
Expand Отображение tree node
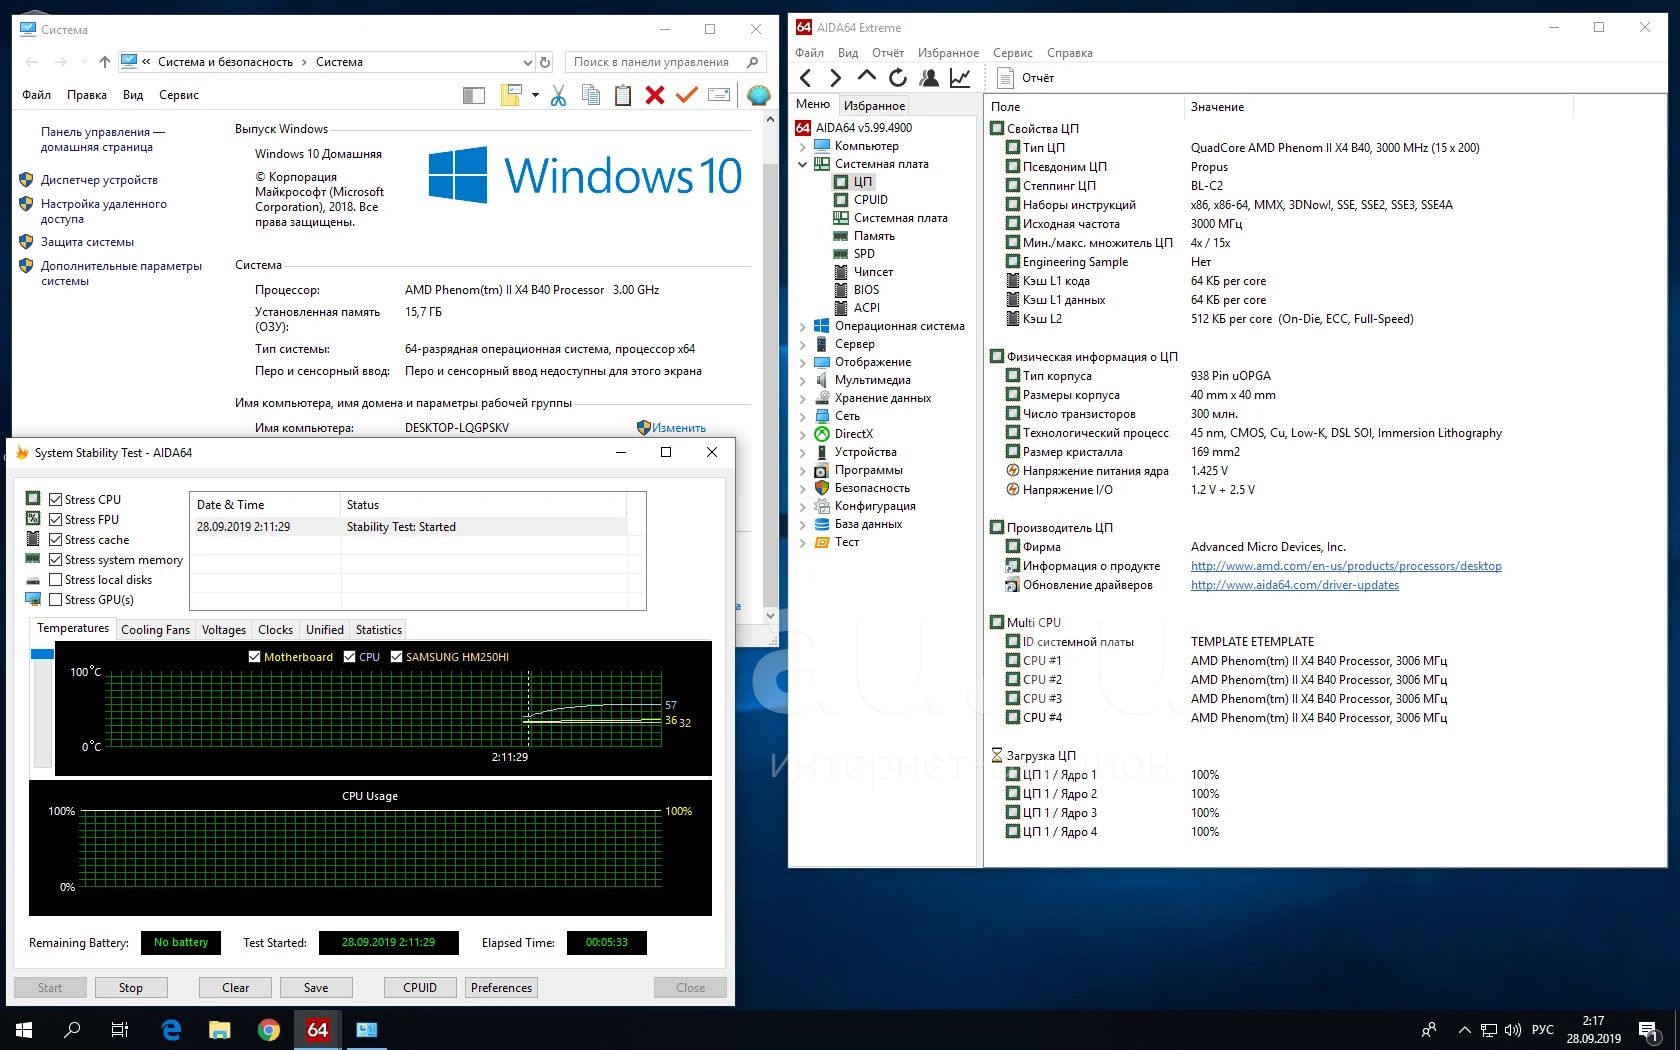pos(802,362)
